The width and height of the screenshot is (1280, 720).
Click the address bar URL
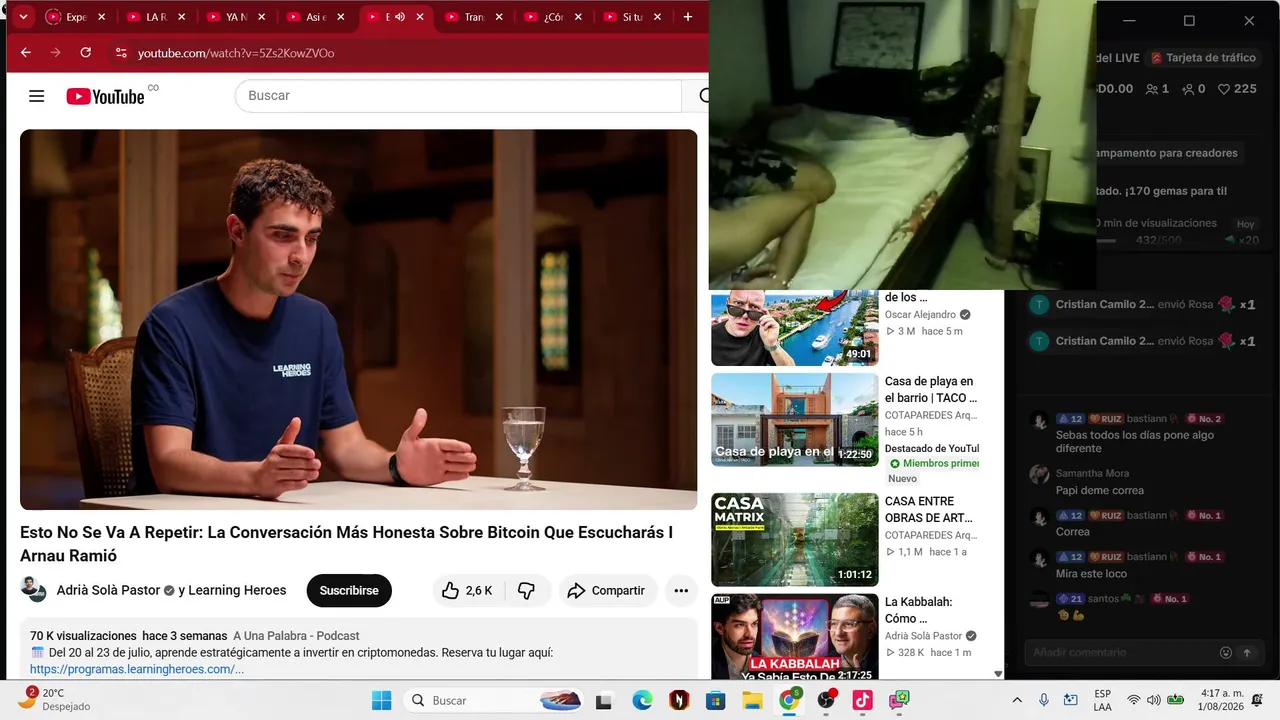coord(236,53)
